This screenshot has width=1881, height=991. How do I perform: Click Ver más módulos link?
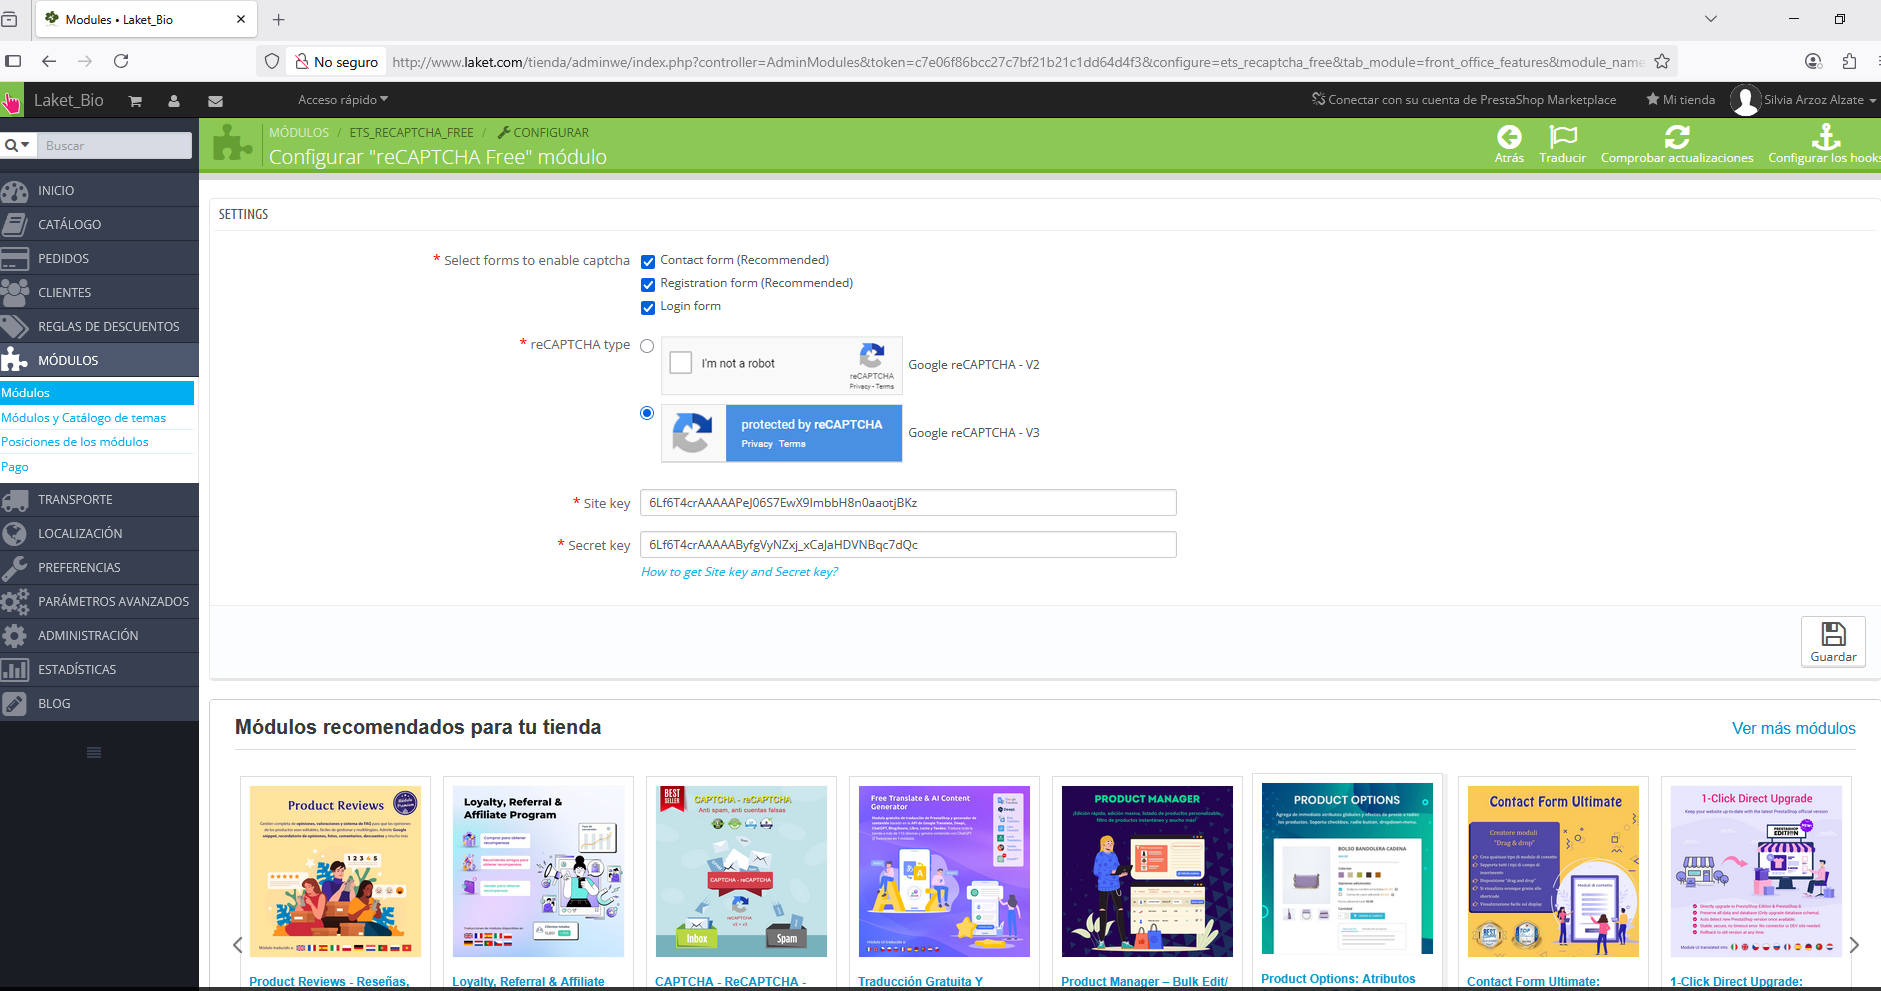1793,729
